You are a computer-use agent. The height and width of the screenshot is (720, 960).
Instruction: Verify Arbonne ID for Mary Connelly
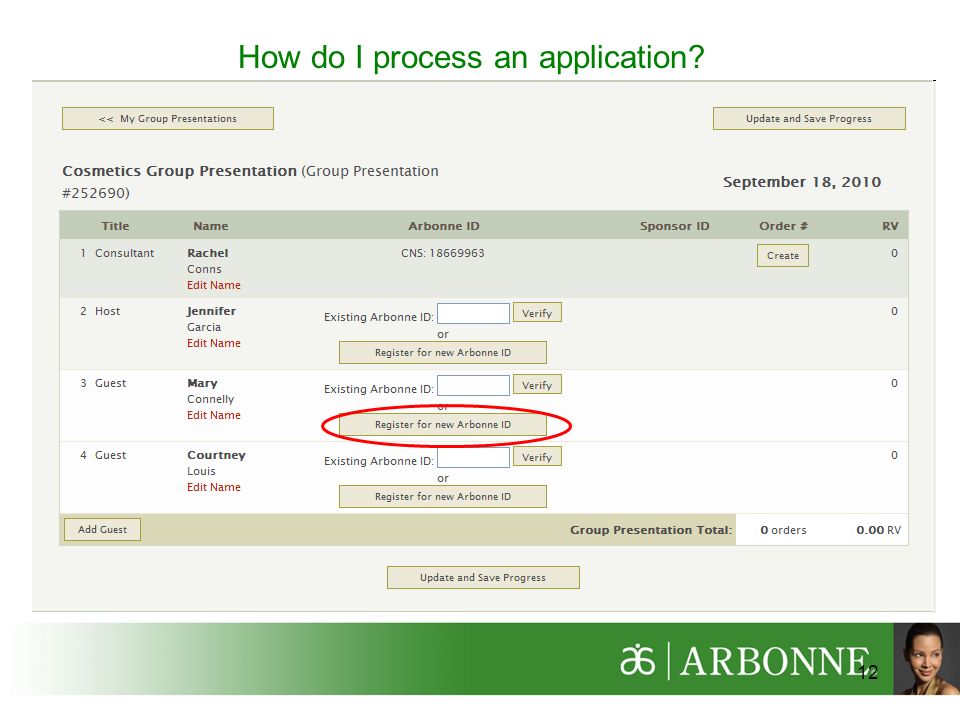[537, 385]
